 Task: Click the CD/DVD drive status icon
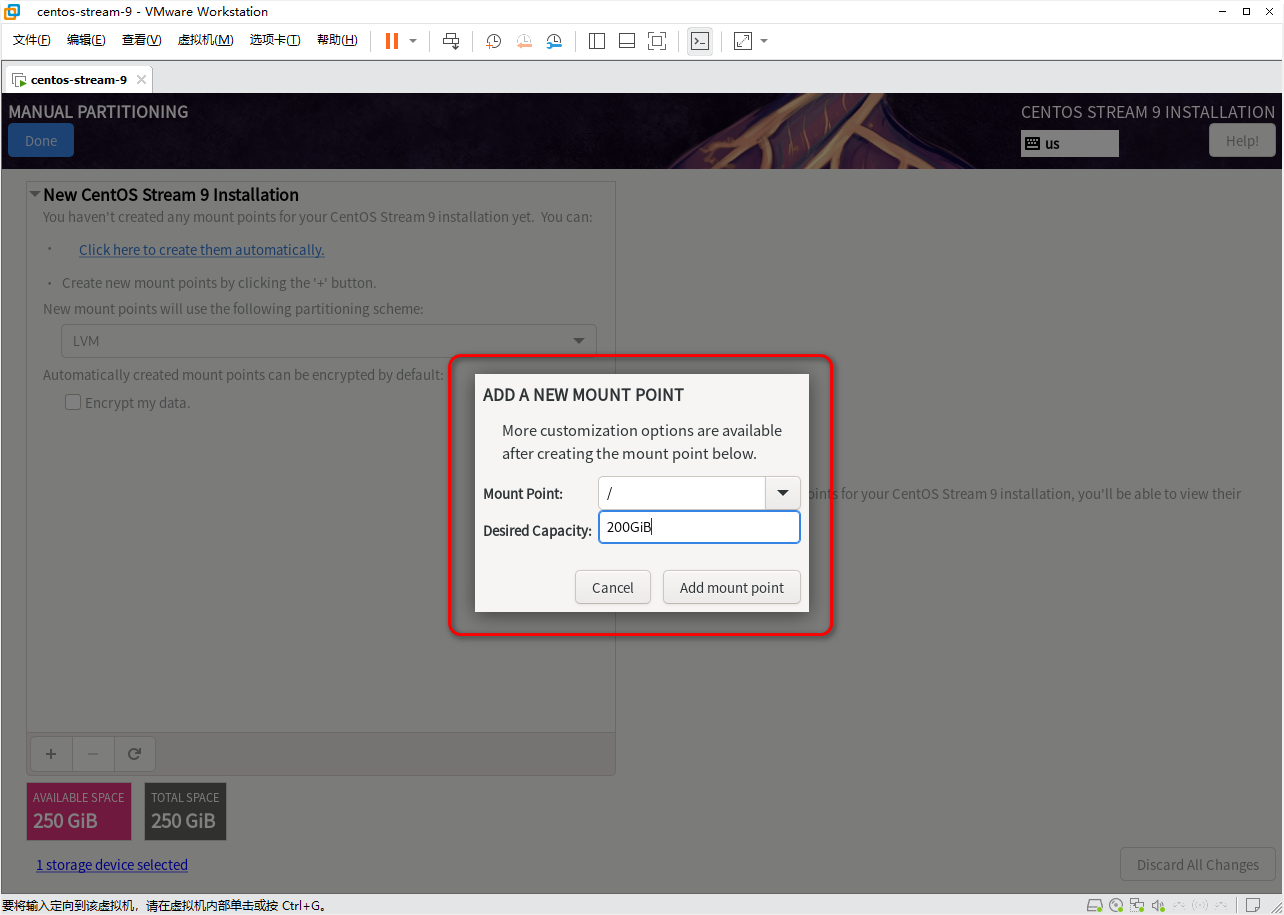click(1117, 905)
